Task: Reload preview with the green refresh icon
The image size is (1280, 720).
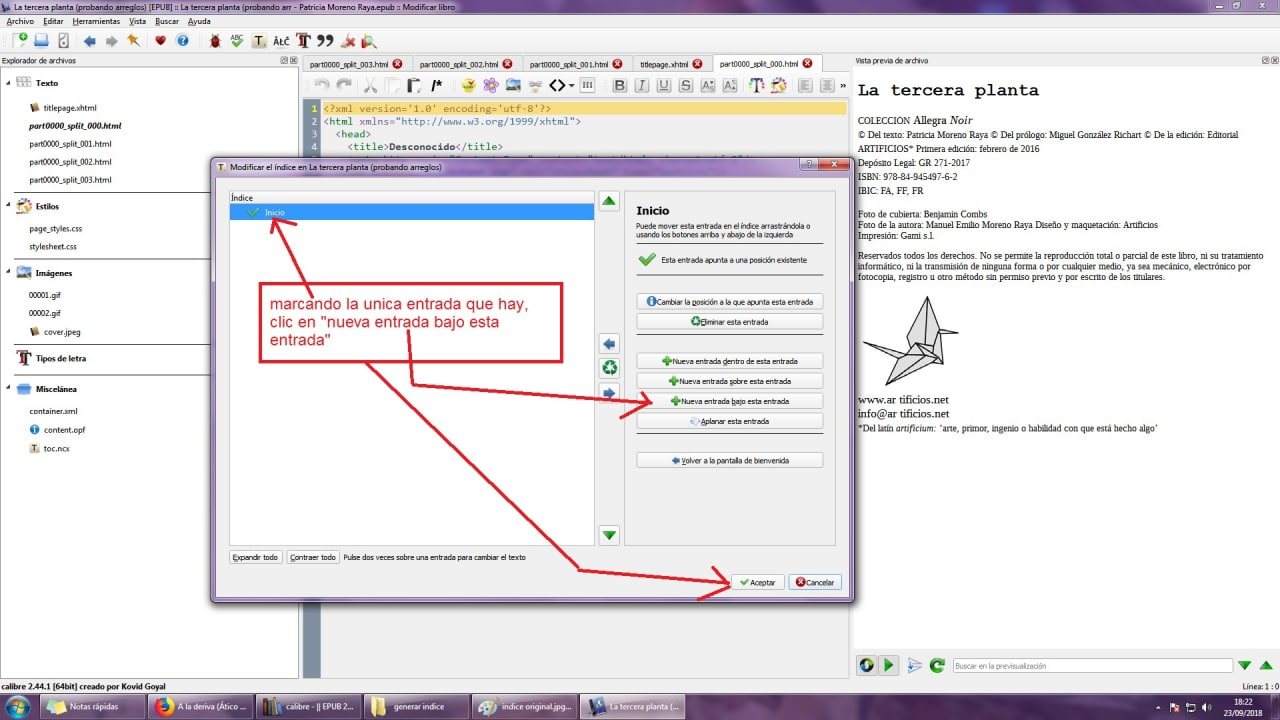Action: pyautogui.click(x=937, y=665)
